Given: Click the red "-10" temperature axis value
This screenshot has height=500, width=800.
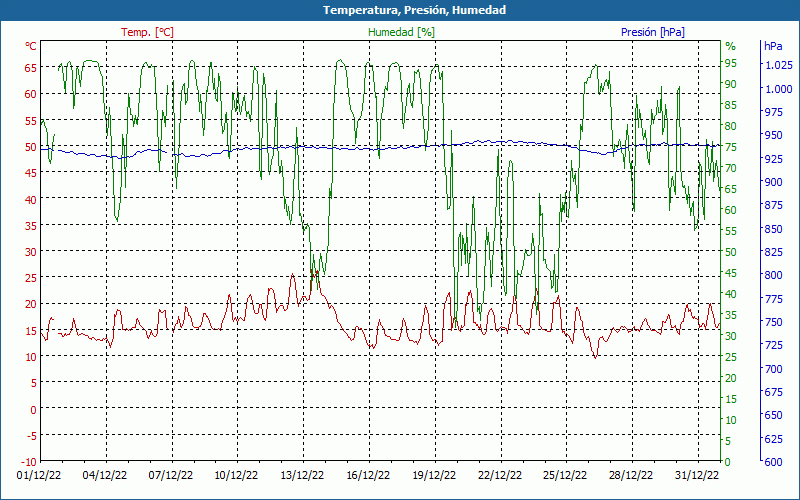Looking at the screenshot, I should [x=30, y=462].
